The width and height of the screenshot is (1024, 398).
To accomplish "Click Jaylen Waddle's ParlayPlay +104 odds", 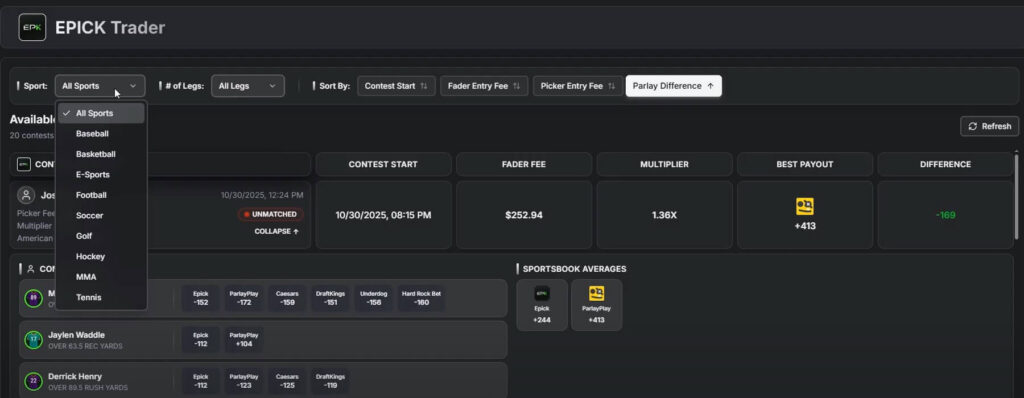I will 244,339.
